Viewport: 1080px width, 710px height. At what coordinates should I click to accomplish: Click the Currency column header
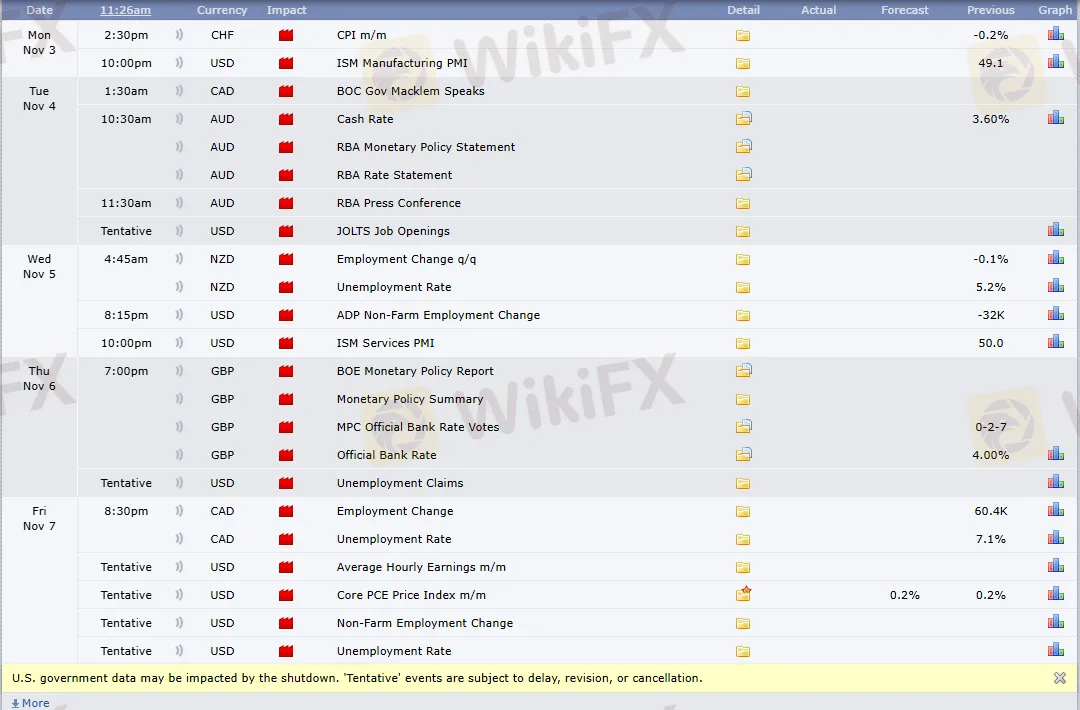pos(222,10)
